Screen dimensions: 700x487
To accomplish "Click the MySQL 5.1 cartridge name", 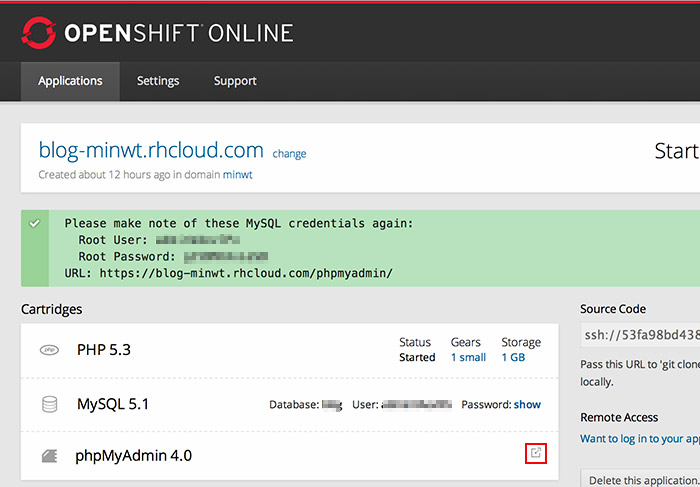I will 113,404.
